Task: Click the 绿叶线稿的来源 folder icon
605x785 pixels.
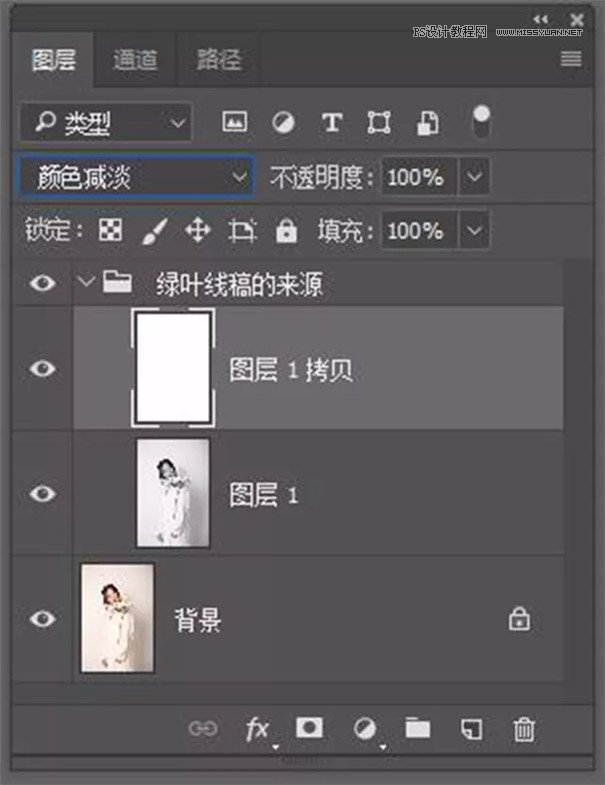Action: coord(117,281)
